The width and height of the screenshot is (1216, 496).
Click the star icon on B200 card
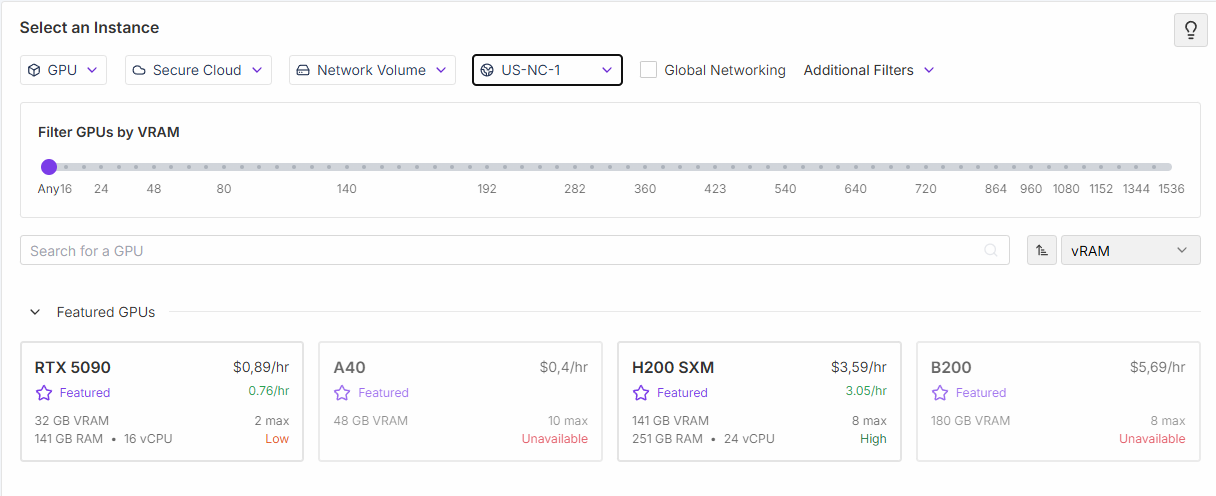940,393
